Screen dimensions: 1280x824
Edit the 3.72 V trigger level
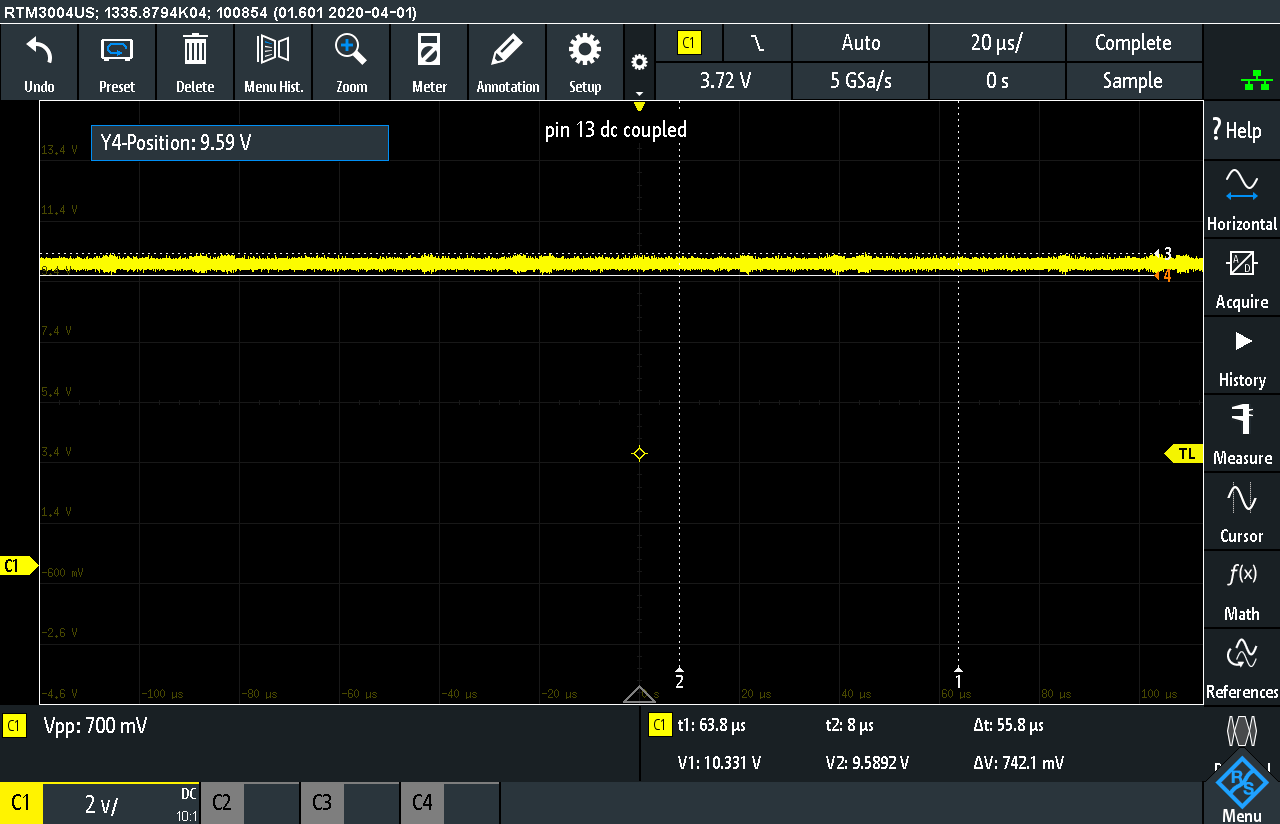pos(725,81)
